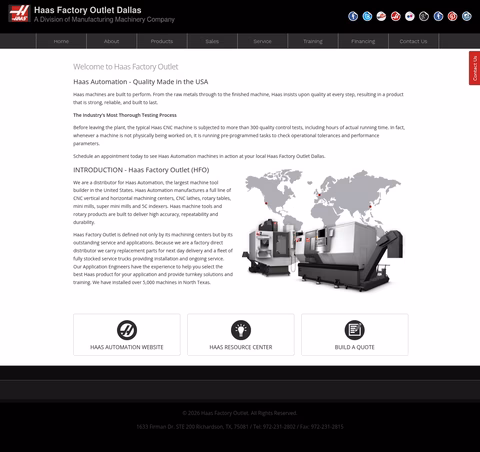Click A Division of Manufacturing Machinery Company subtitle
Image resolution: width=480 pixels, height=452 pixels.
104,20
